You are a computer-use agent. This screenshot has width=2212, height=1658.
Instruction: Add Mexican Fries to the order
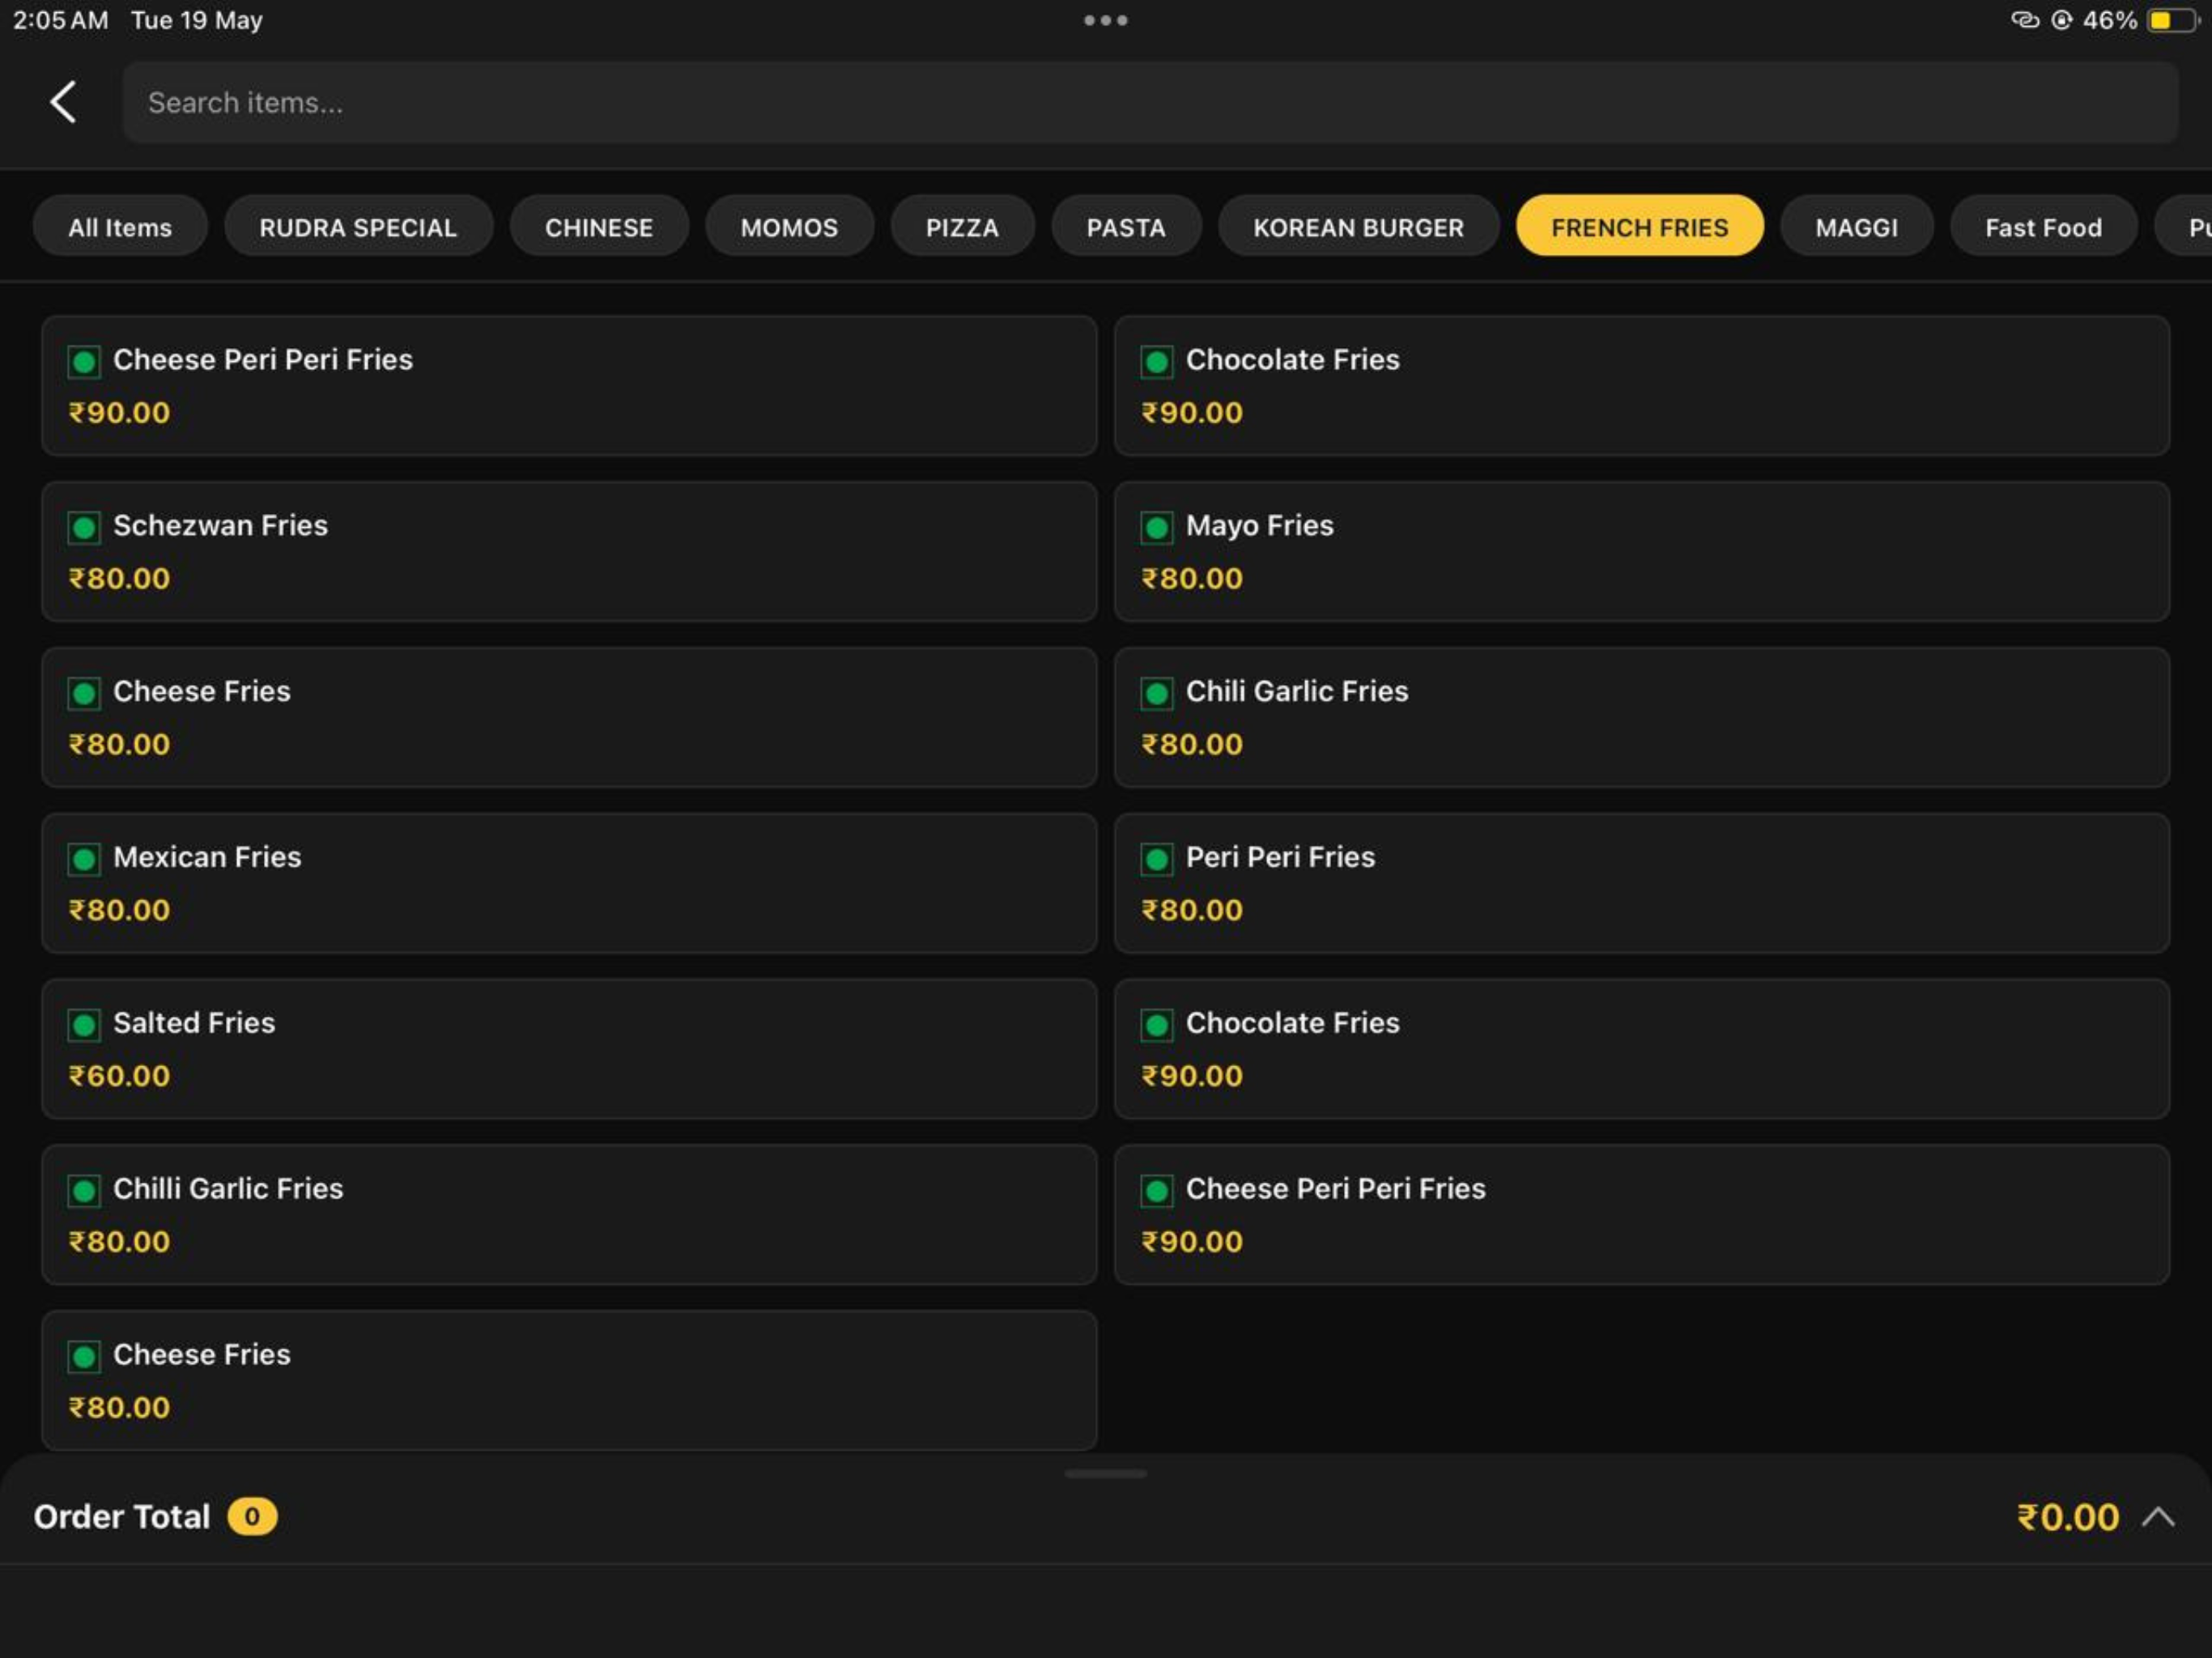coord(569,884)
